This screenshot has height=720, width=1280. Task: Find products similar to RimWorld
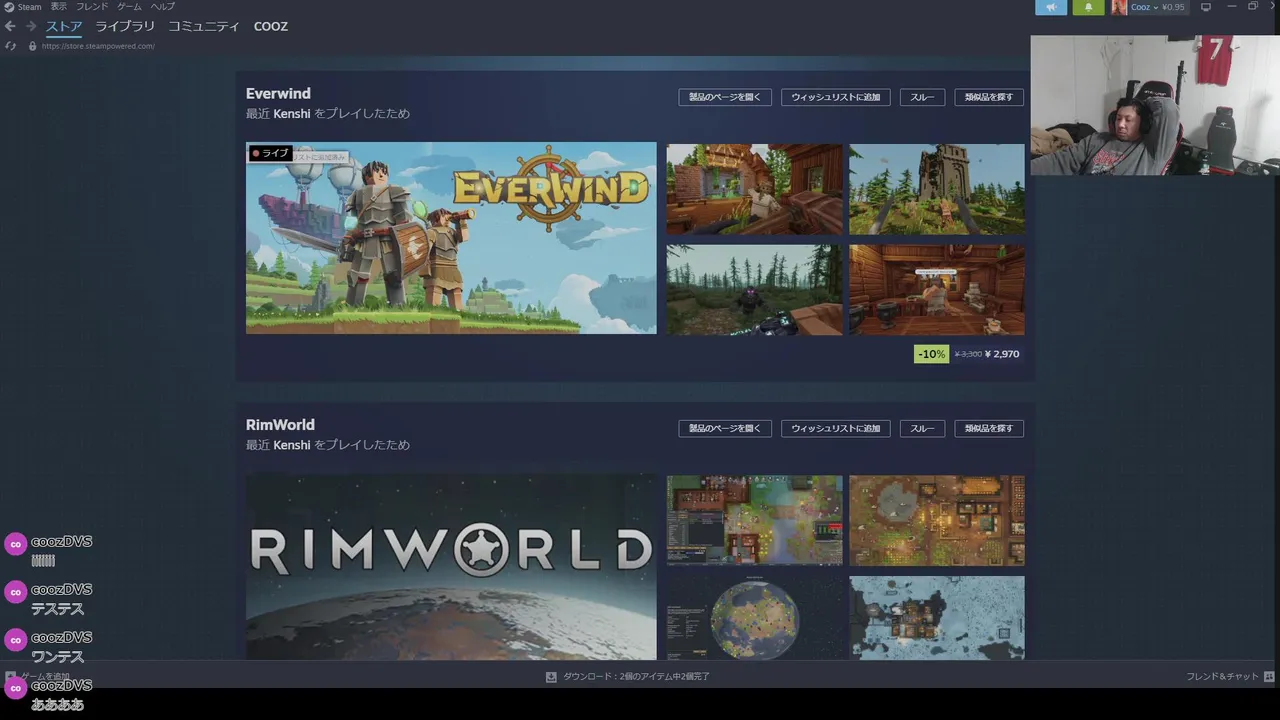[989, 428]
